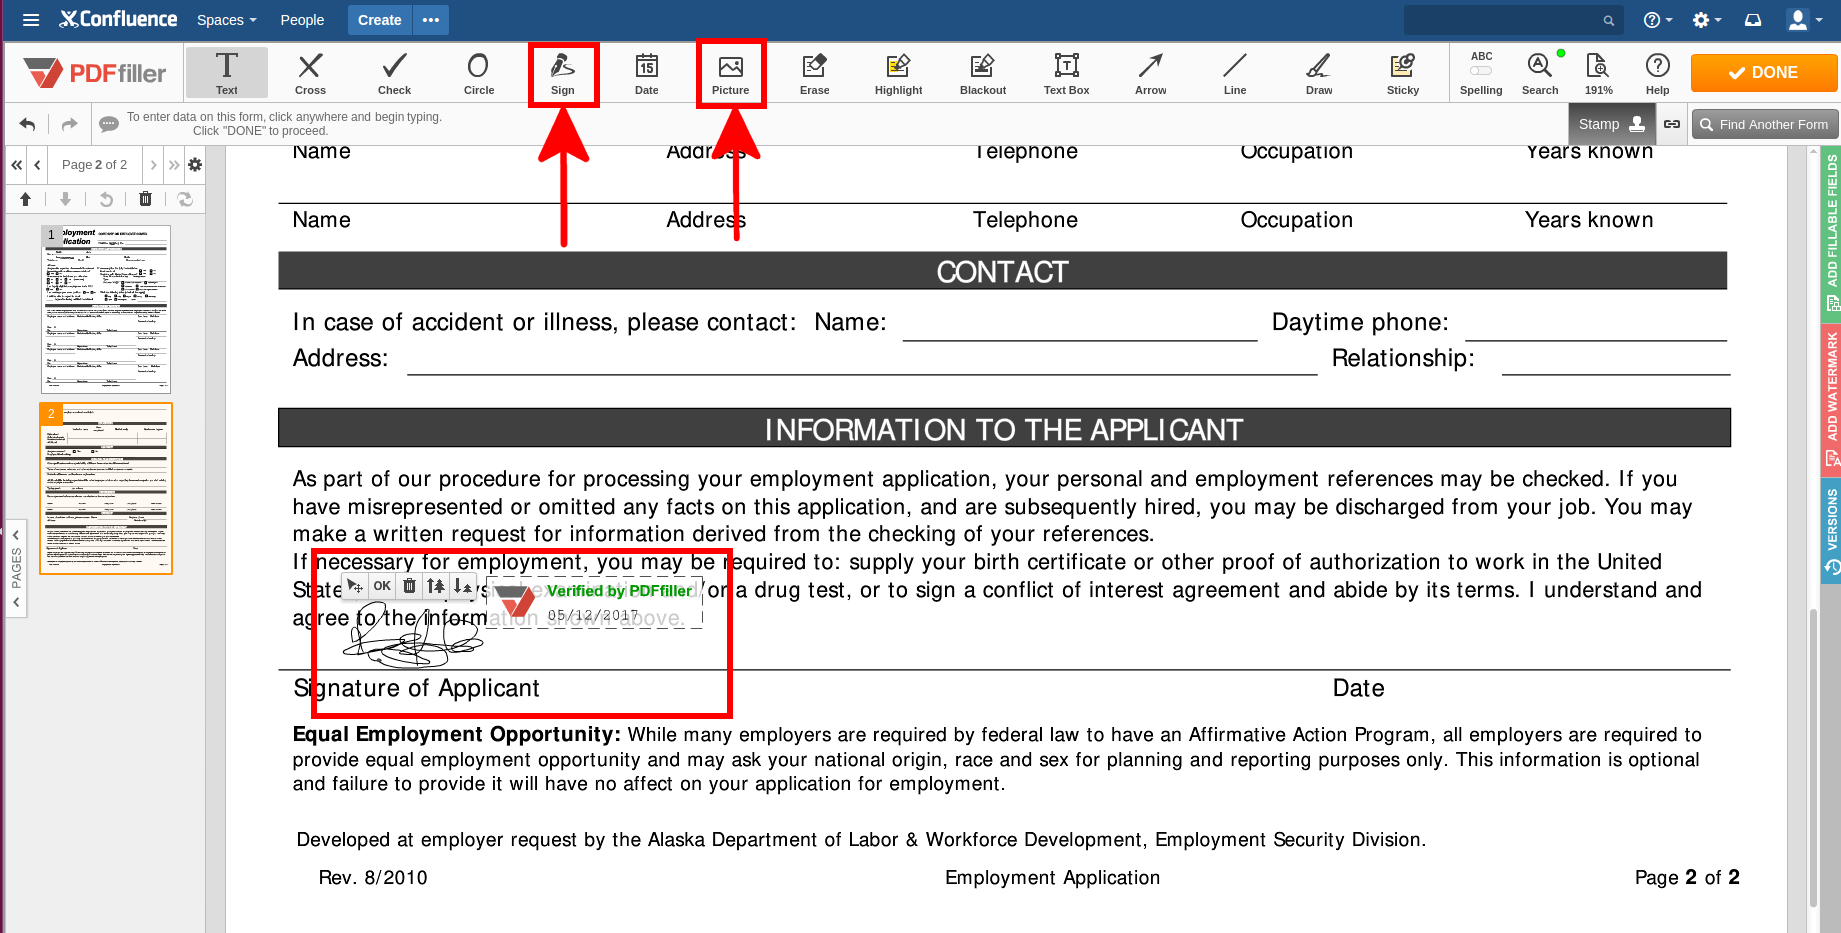The width and height of the screenshot is (1841, 933).
Task: Open create-more ellipsis menu
Action: [431, 20]
